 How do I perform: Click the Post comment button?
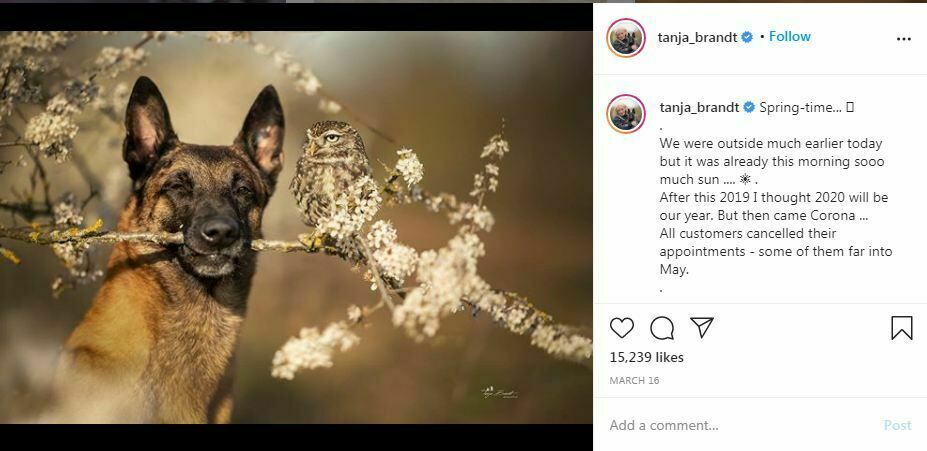point(897,425)
